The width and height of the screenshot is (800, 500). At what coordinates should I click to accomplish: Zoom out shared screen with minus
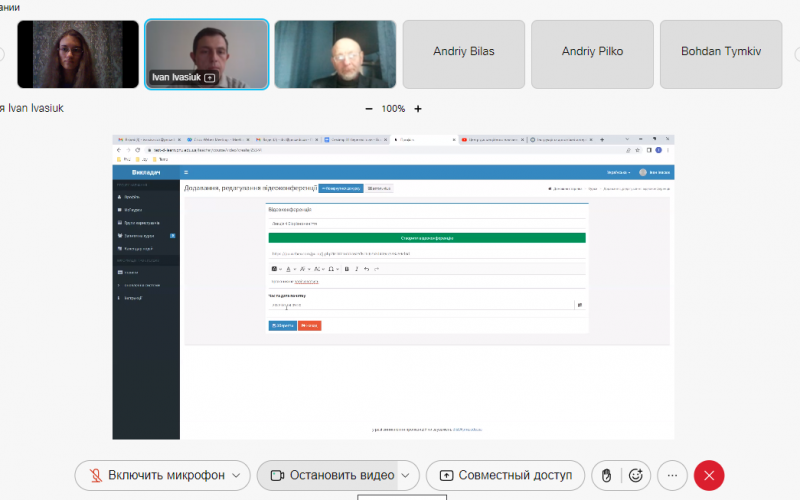(369, 109)
